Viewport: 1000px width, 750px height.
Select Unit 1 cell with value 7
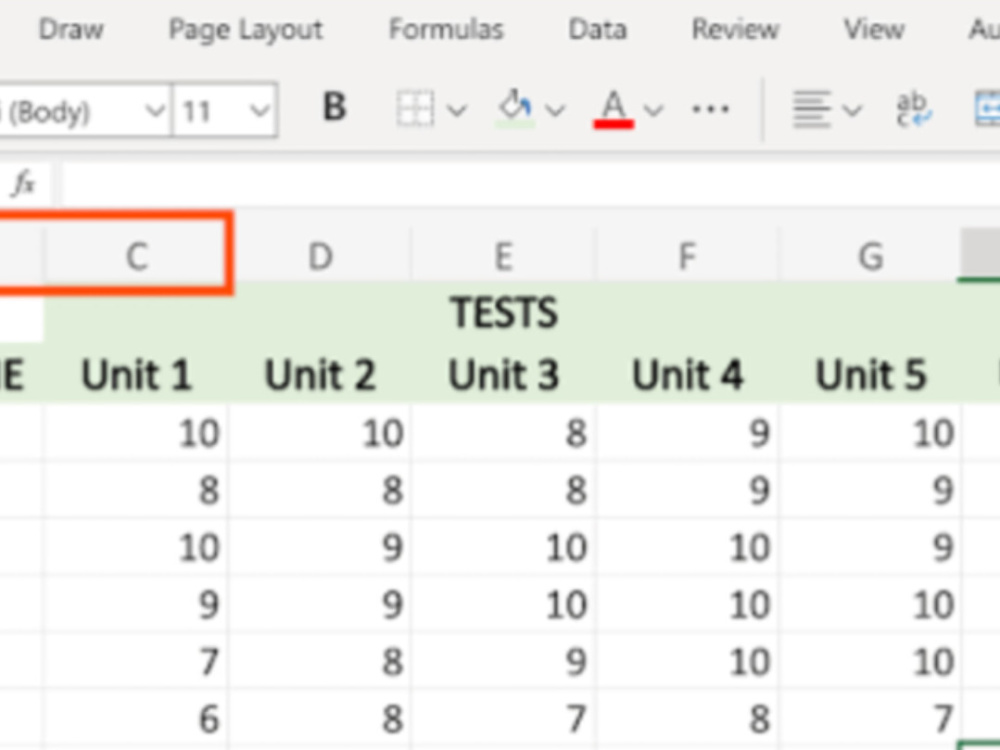coord(136,661)
